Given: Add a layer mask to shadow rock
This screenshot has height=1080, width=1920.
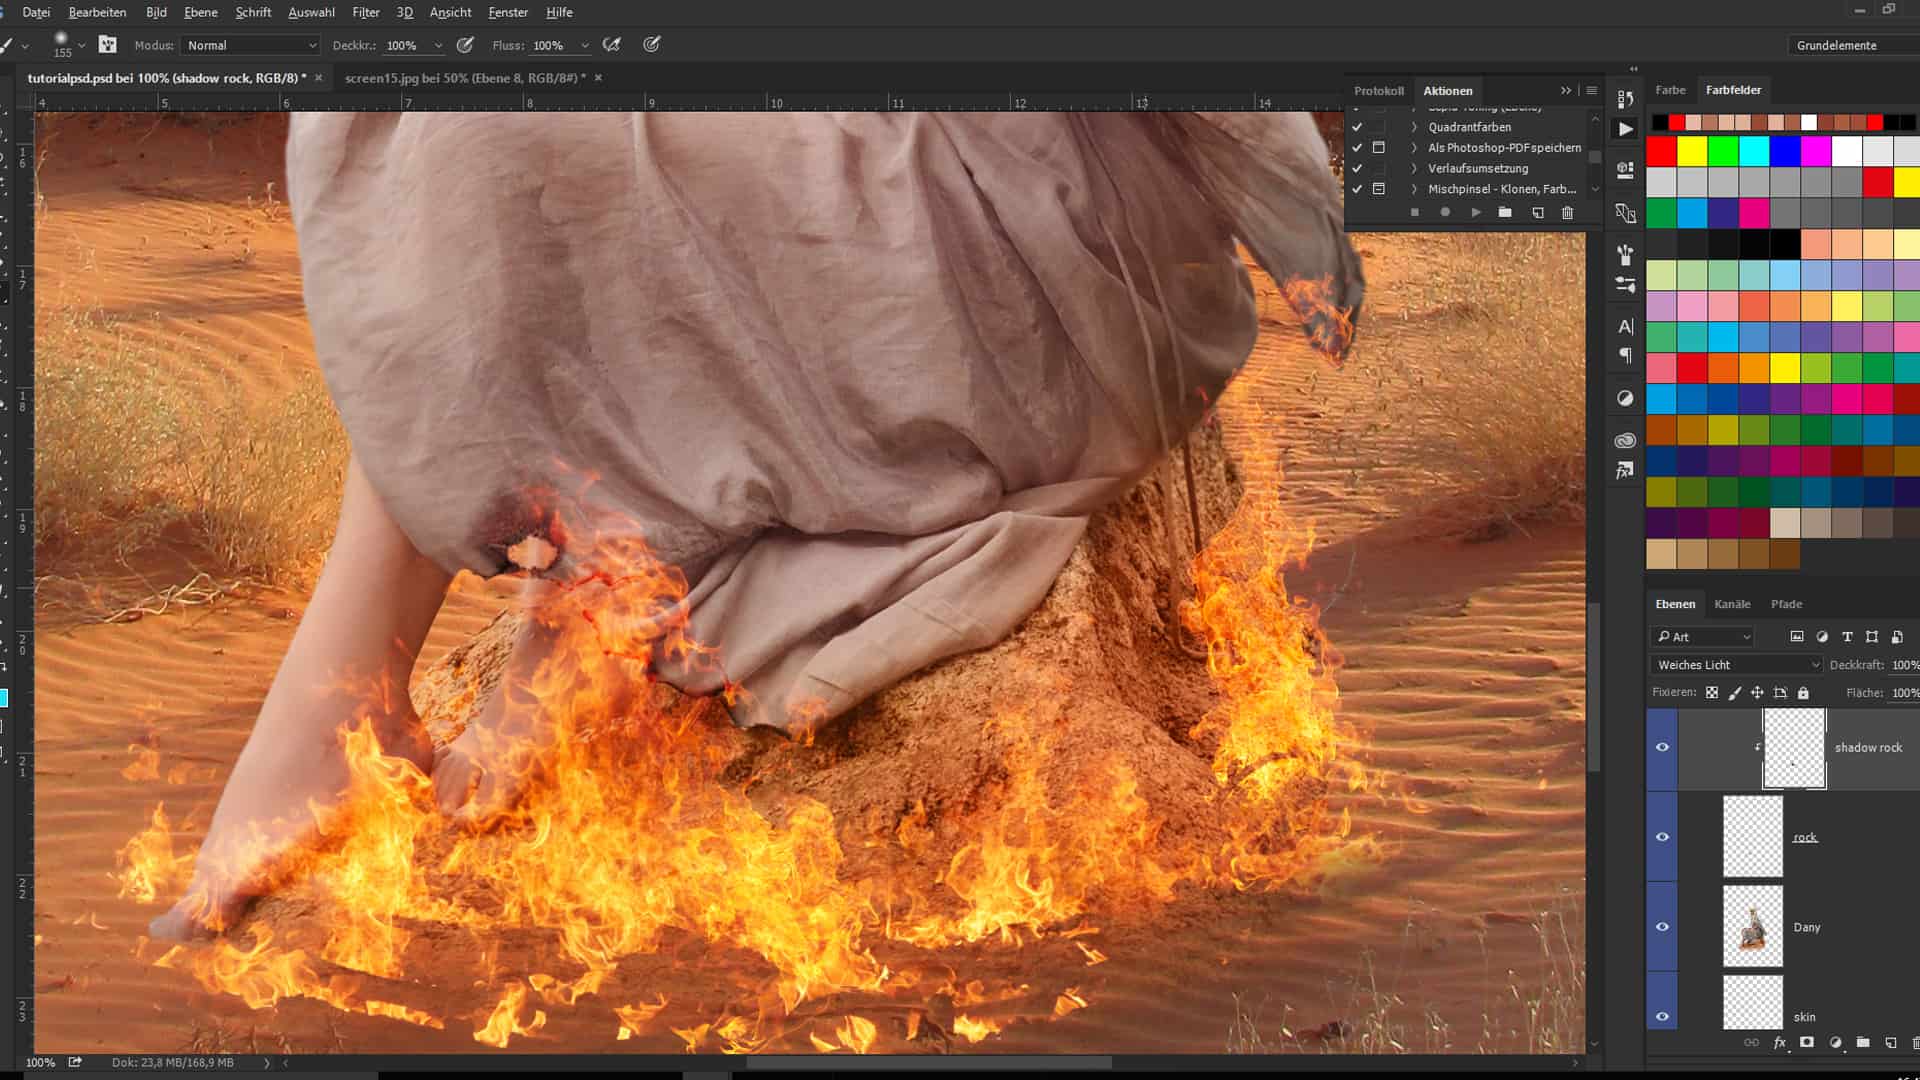Looking at the screenshot, I should coord(1807,1042).
